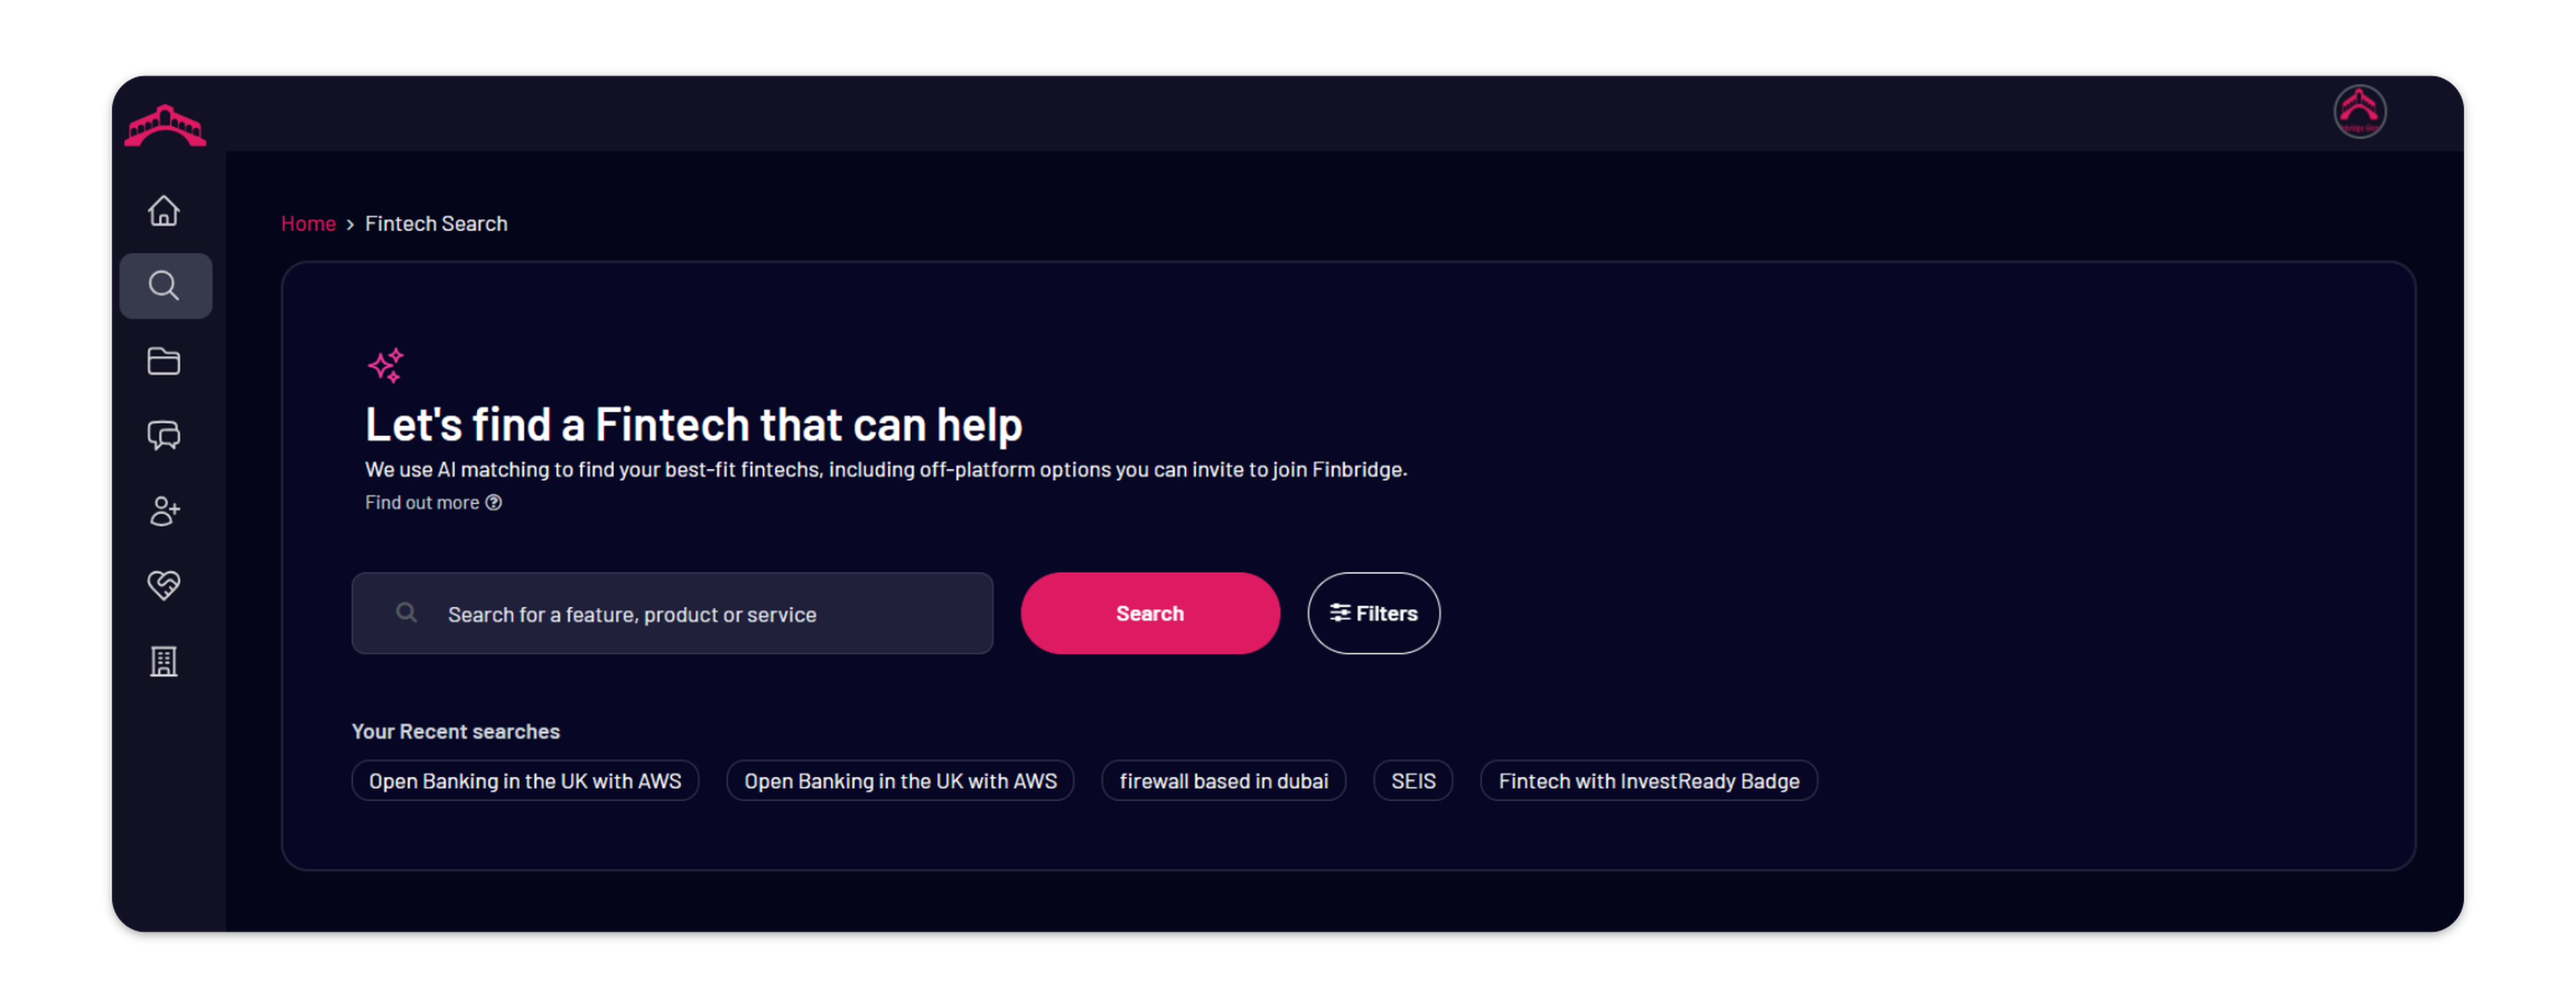Focus the feature search input field

tap(672, 613)
